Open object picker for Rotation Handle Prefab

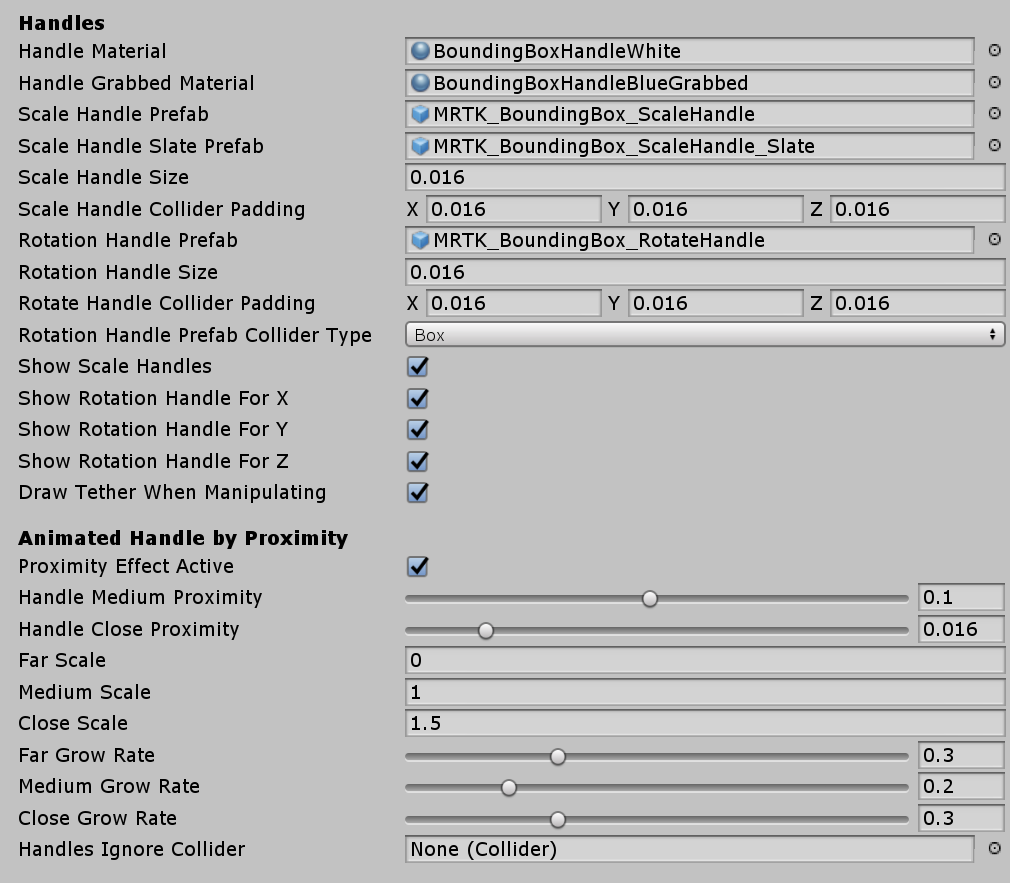pos(994,240)
